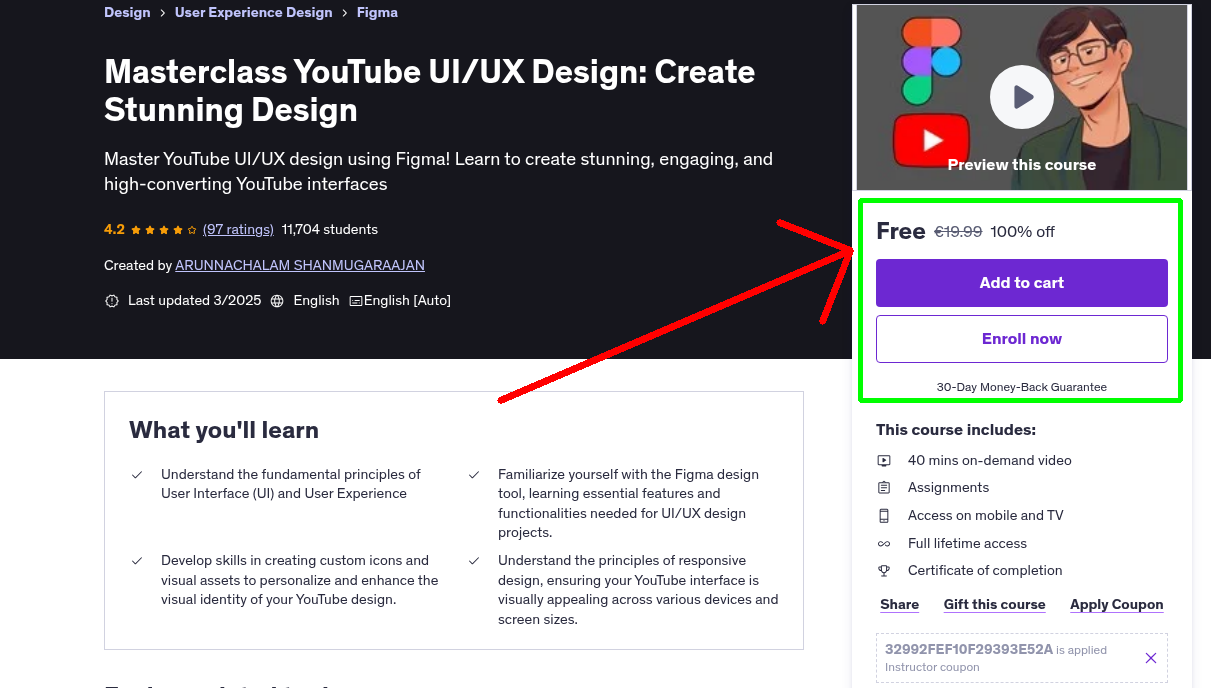Click 'Last updated 3/2025' text

(194, 301)
